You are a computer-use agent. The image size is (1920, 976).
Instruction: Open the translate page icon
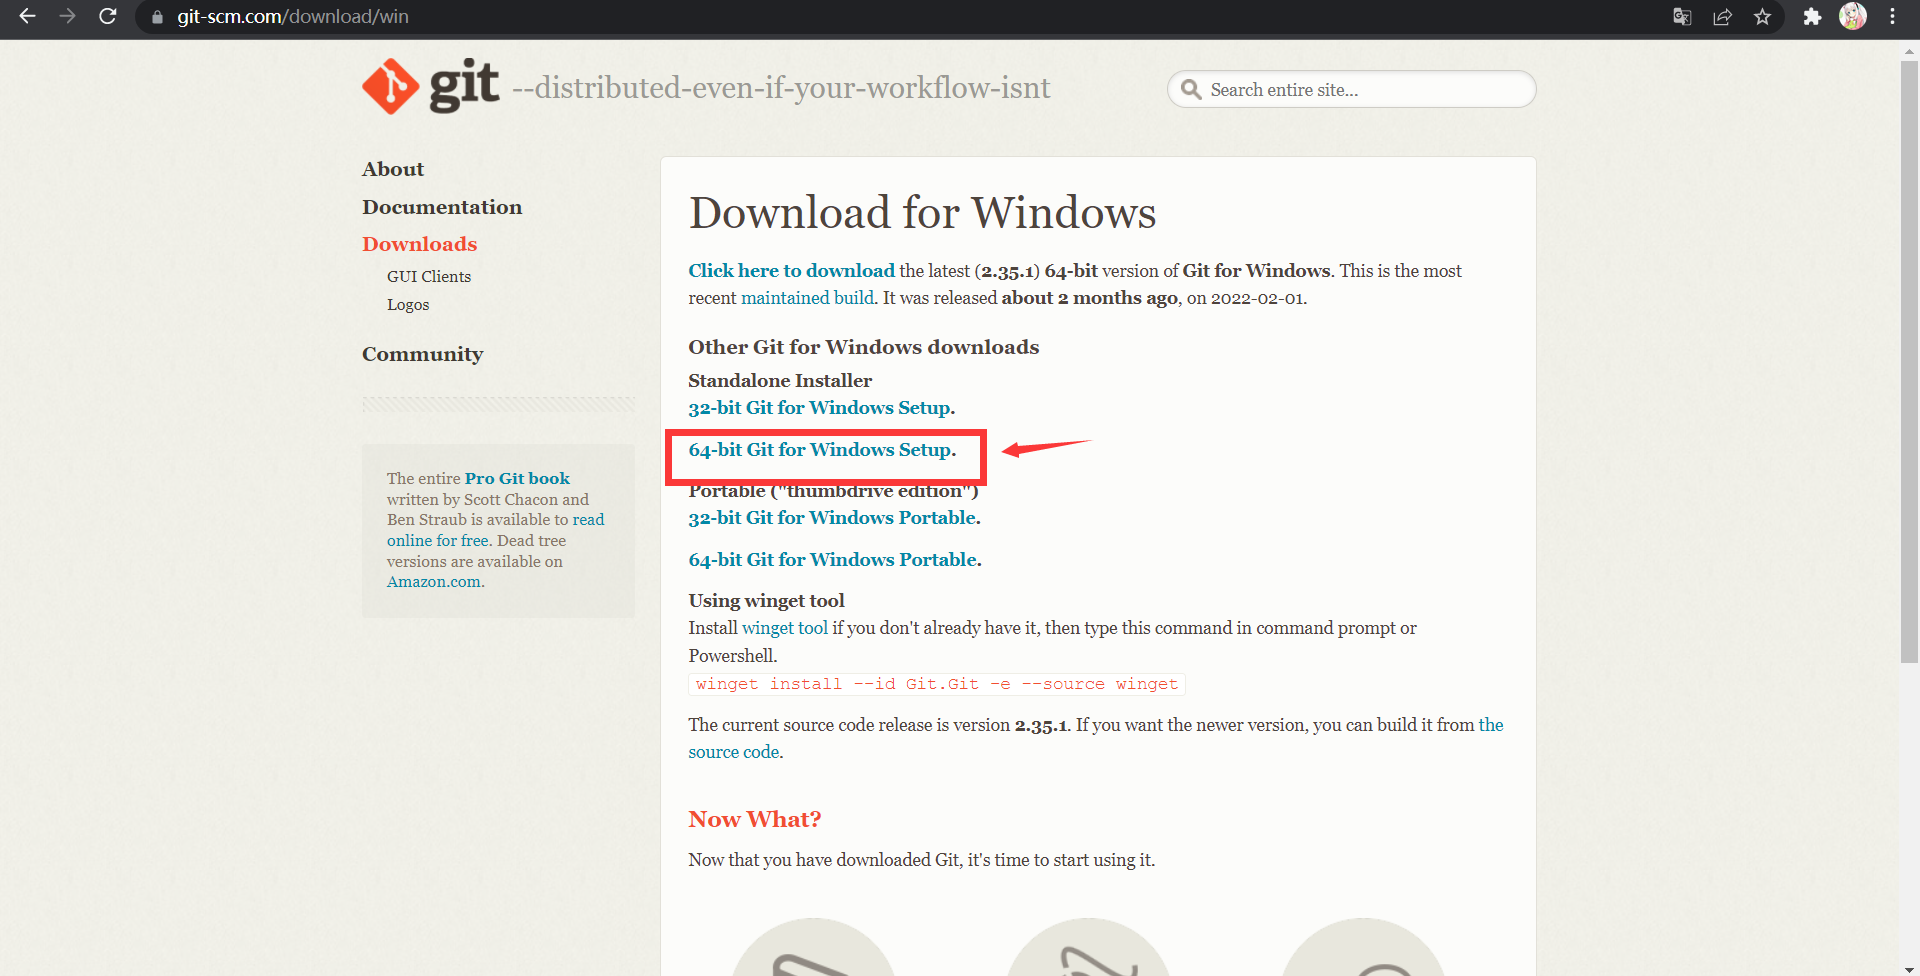pos(1682,17)
